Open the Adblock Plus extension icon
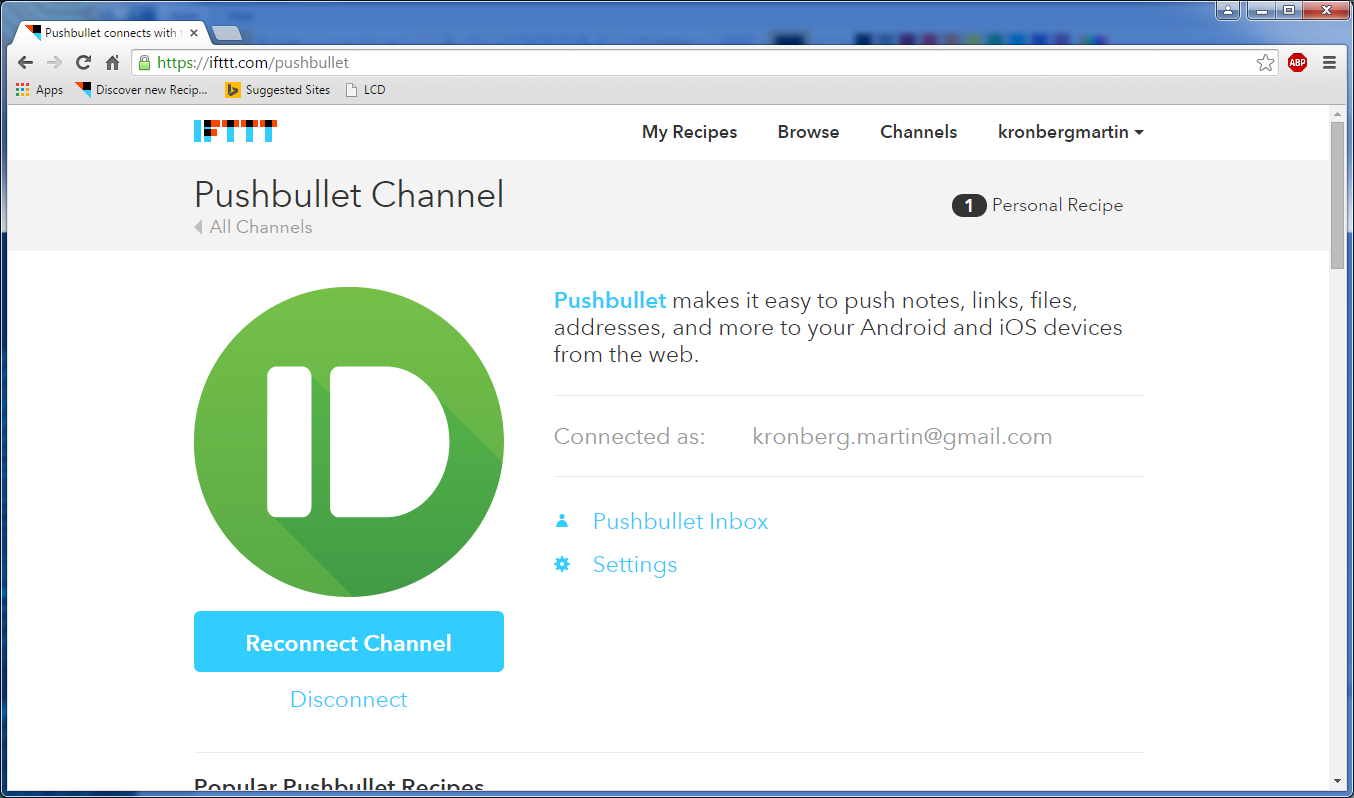 pyautogui.click(x=1297, y=62)
